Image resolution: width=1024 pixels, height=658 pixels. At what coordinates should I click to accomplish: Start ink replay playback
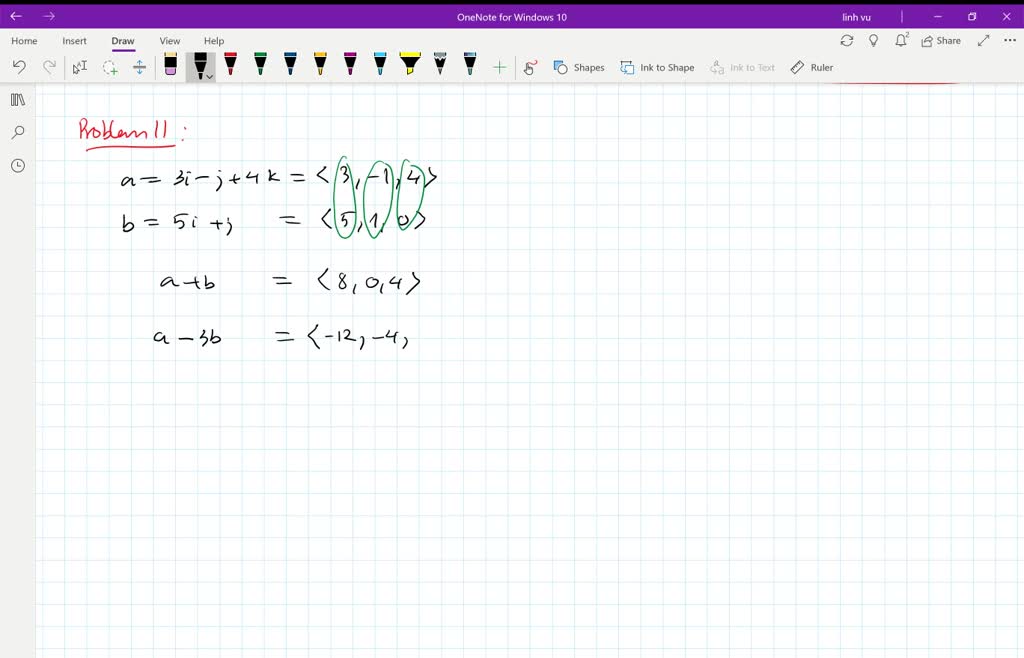[x=530, y=67]
